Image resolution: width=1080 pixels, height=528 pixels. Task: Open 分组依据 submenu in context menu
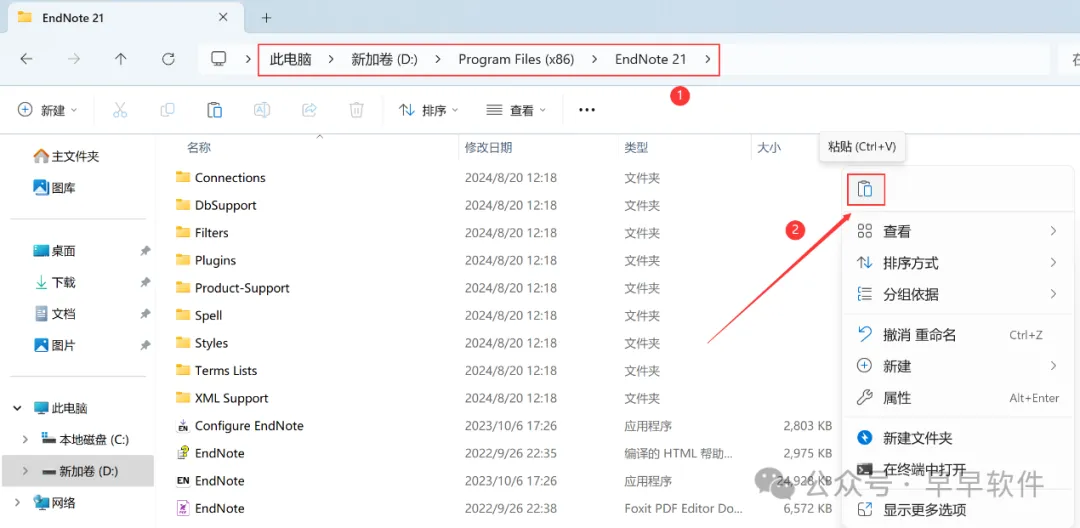[958, 295]
